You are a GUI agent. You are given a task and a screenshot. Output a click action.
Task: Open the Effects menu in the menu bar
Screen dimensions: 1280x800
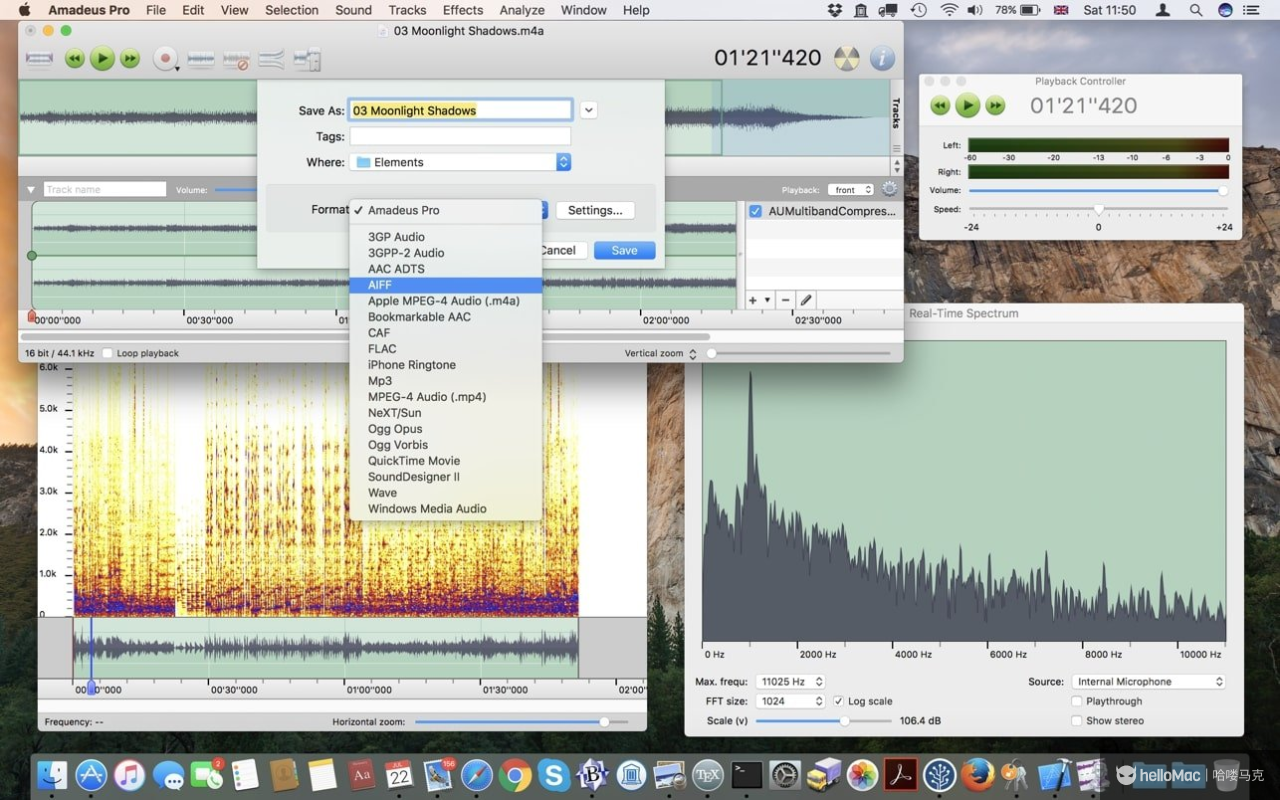point(463,10)
